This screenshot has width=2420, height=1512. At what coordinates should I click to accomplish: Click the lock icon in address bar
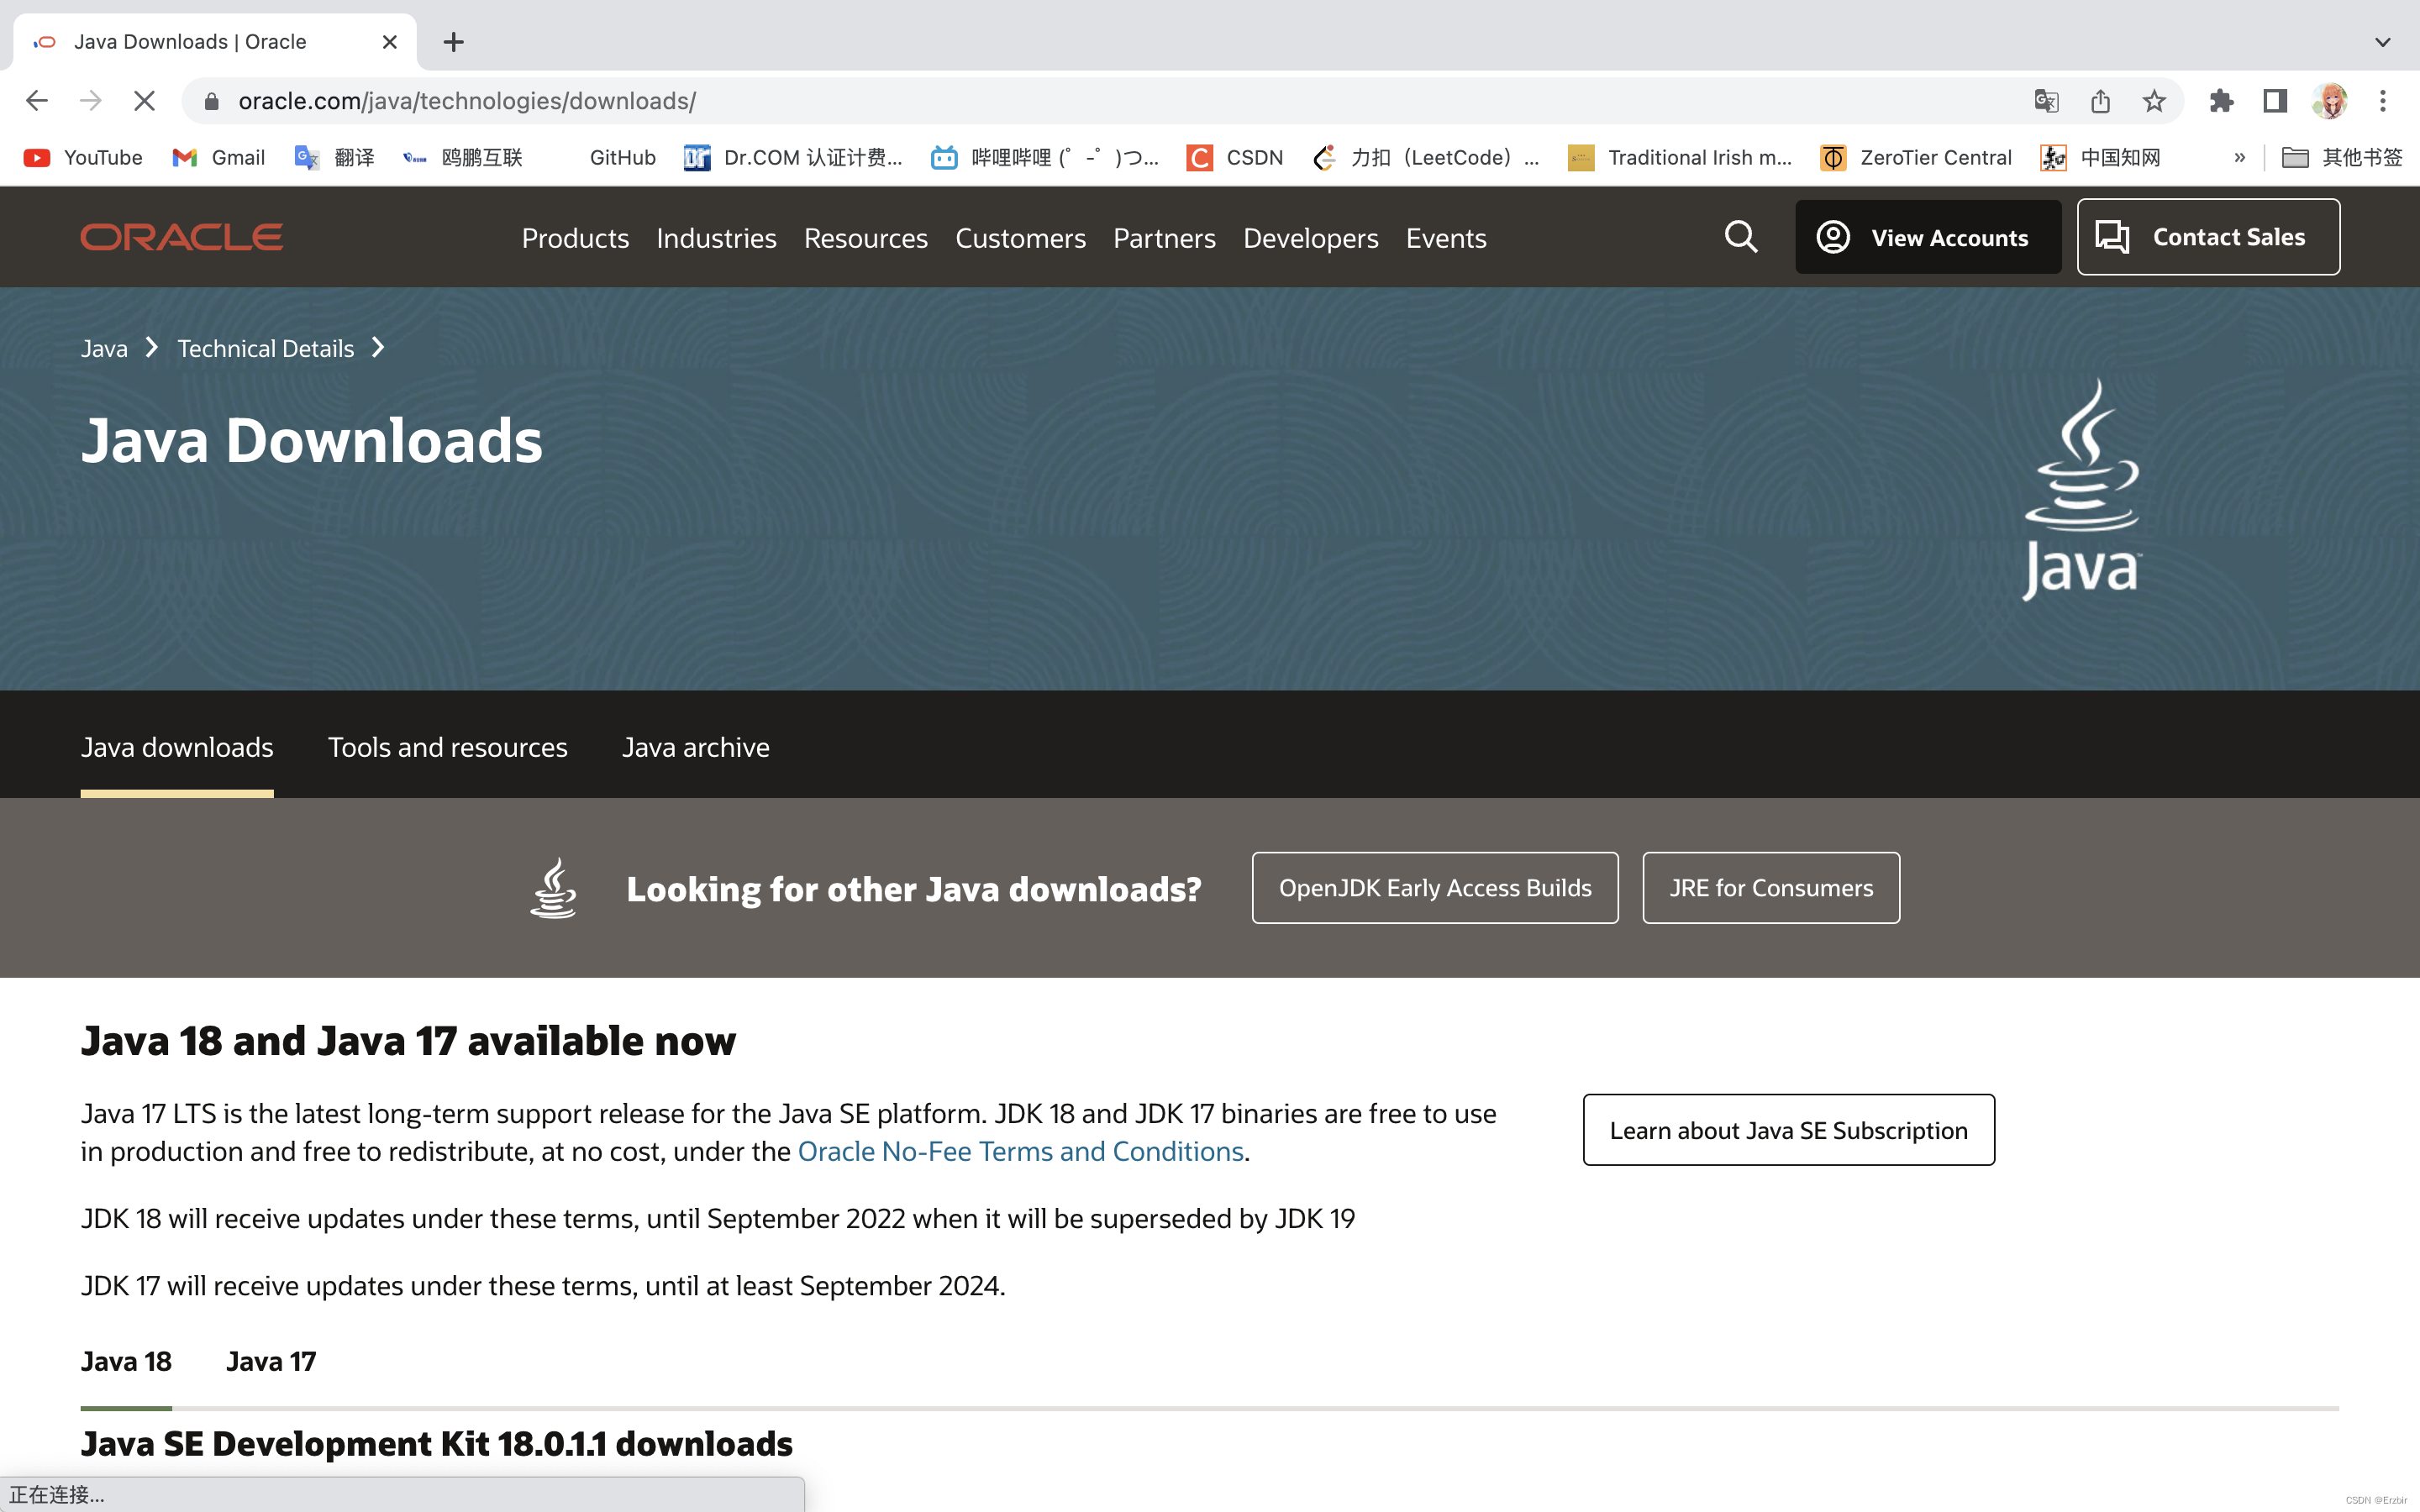(x=211, y=101)
